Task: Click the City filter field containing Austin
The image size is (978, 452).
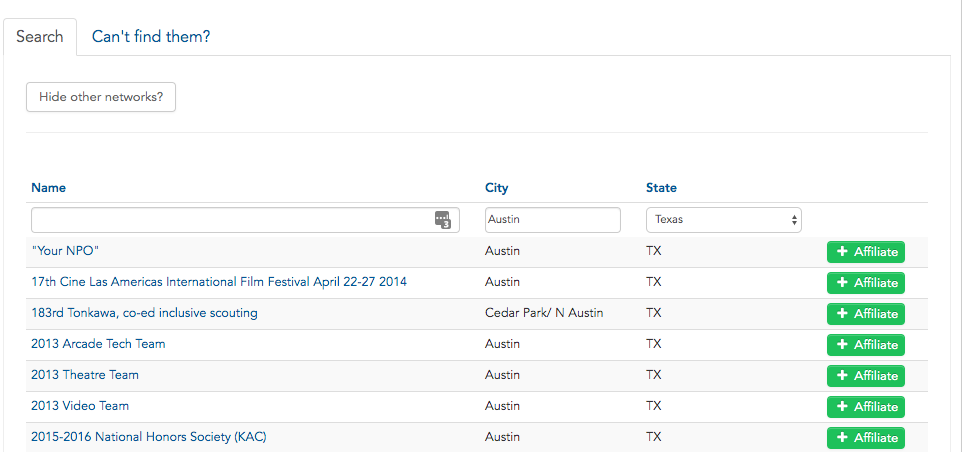Action: click(553, 220)
